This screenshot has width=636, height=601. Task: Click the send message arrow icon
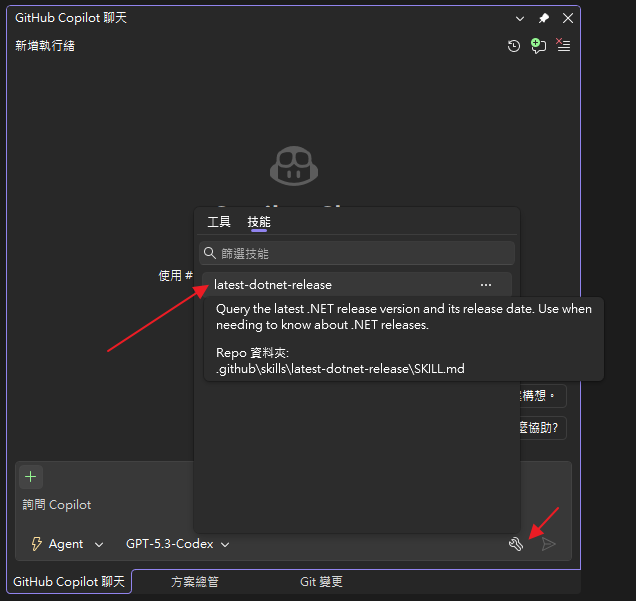coord(548,544)
